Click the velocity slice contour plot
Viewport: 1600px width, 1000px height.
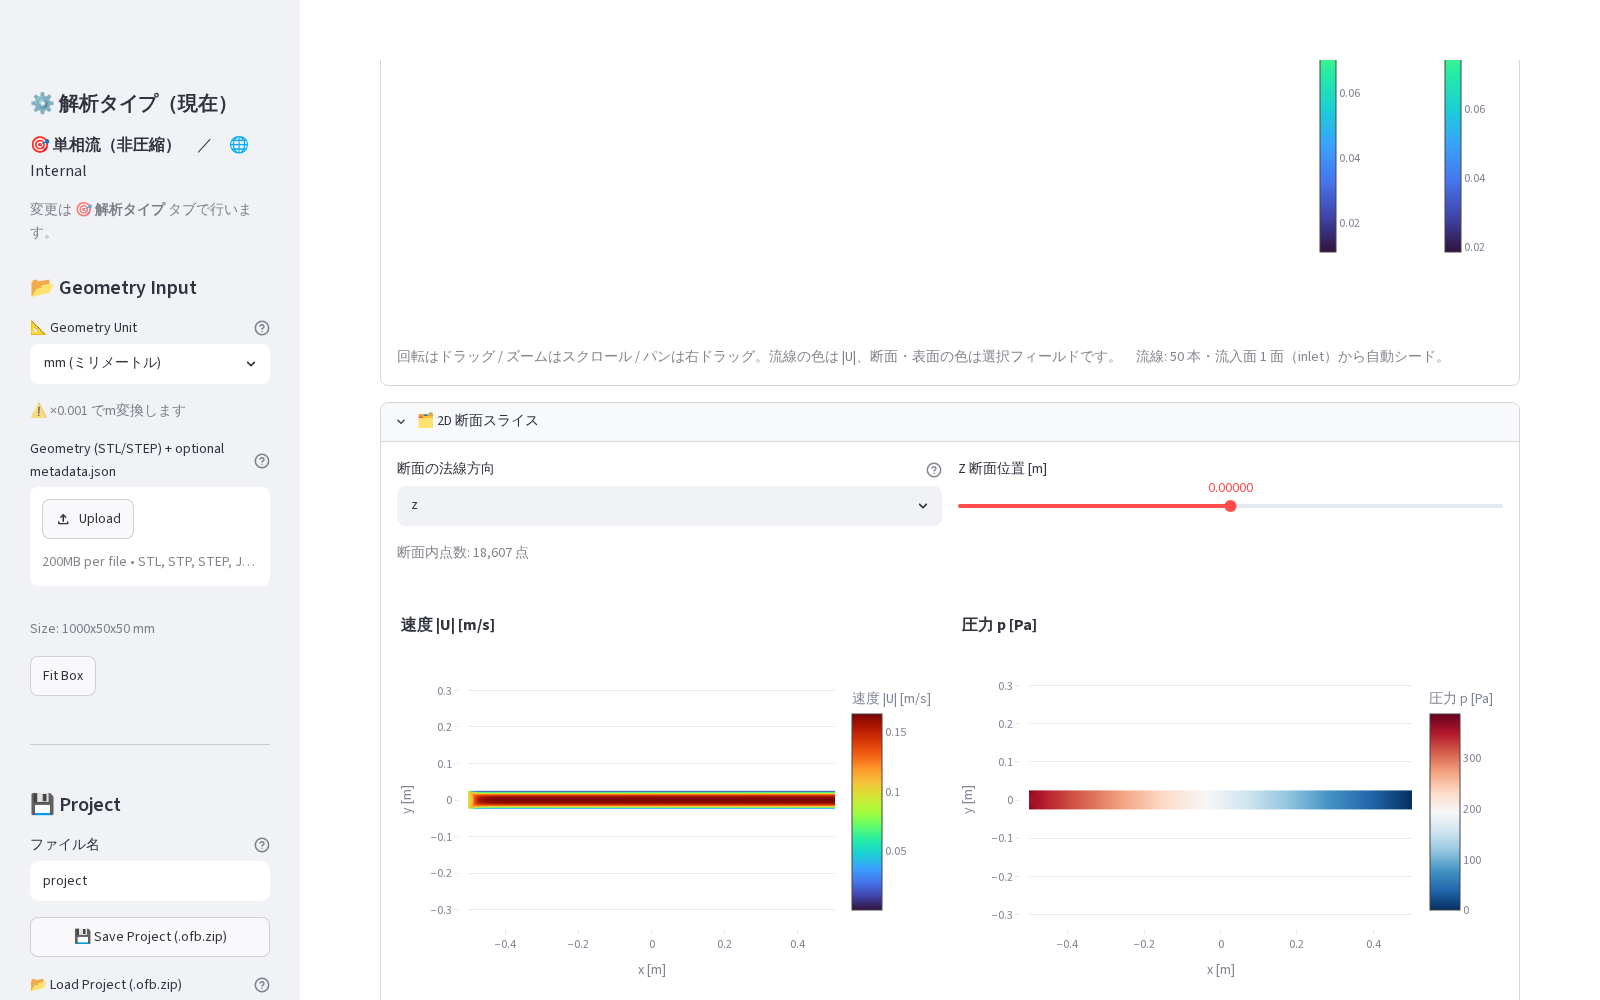click(x=652, y=800)
